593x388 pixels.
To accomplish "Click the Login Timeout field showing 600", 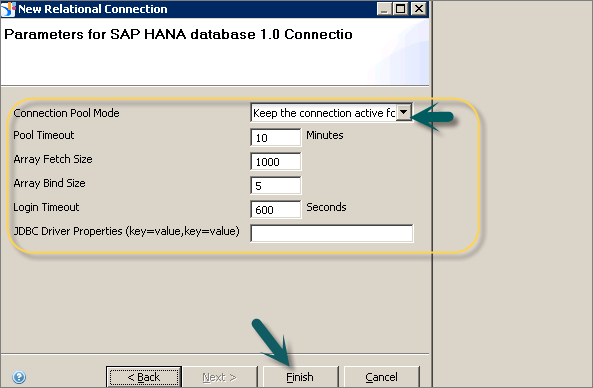I will pos(276,210).
